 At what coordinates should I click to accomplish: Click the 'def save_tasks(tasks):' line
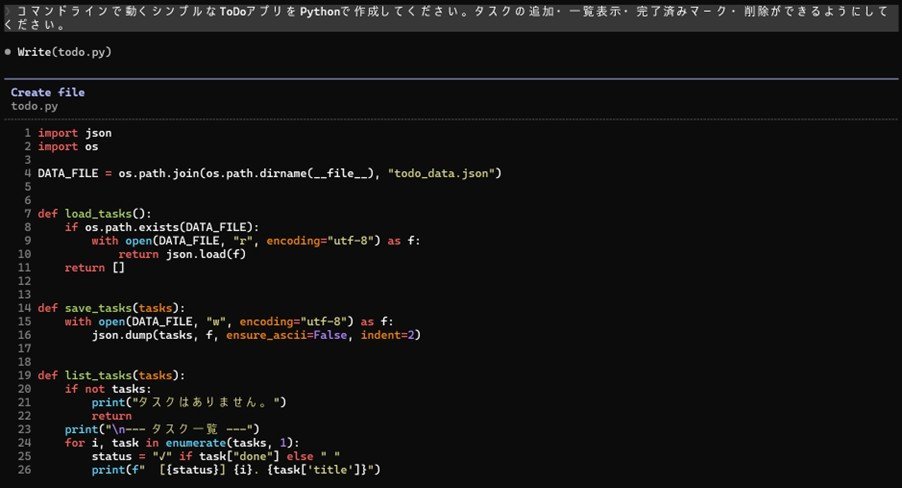click(x=112, y=308)
